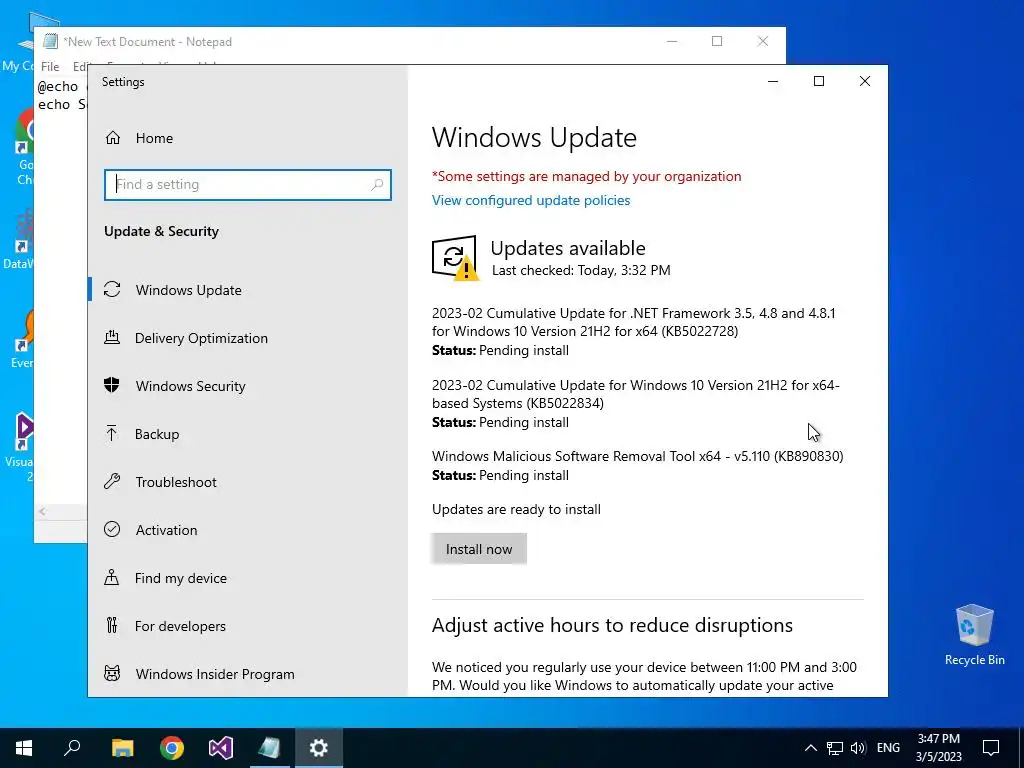The height and width of the screenshot is (768, 1024).
Task: Launch Google Chrome from the taskbar
Action: (x=172, y=748)
